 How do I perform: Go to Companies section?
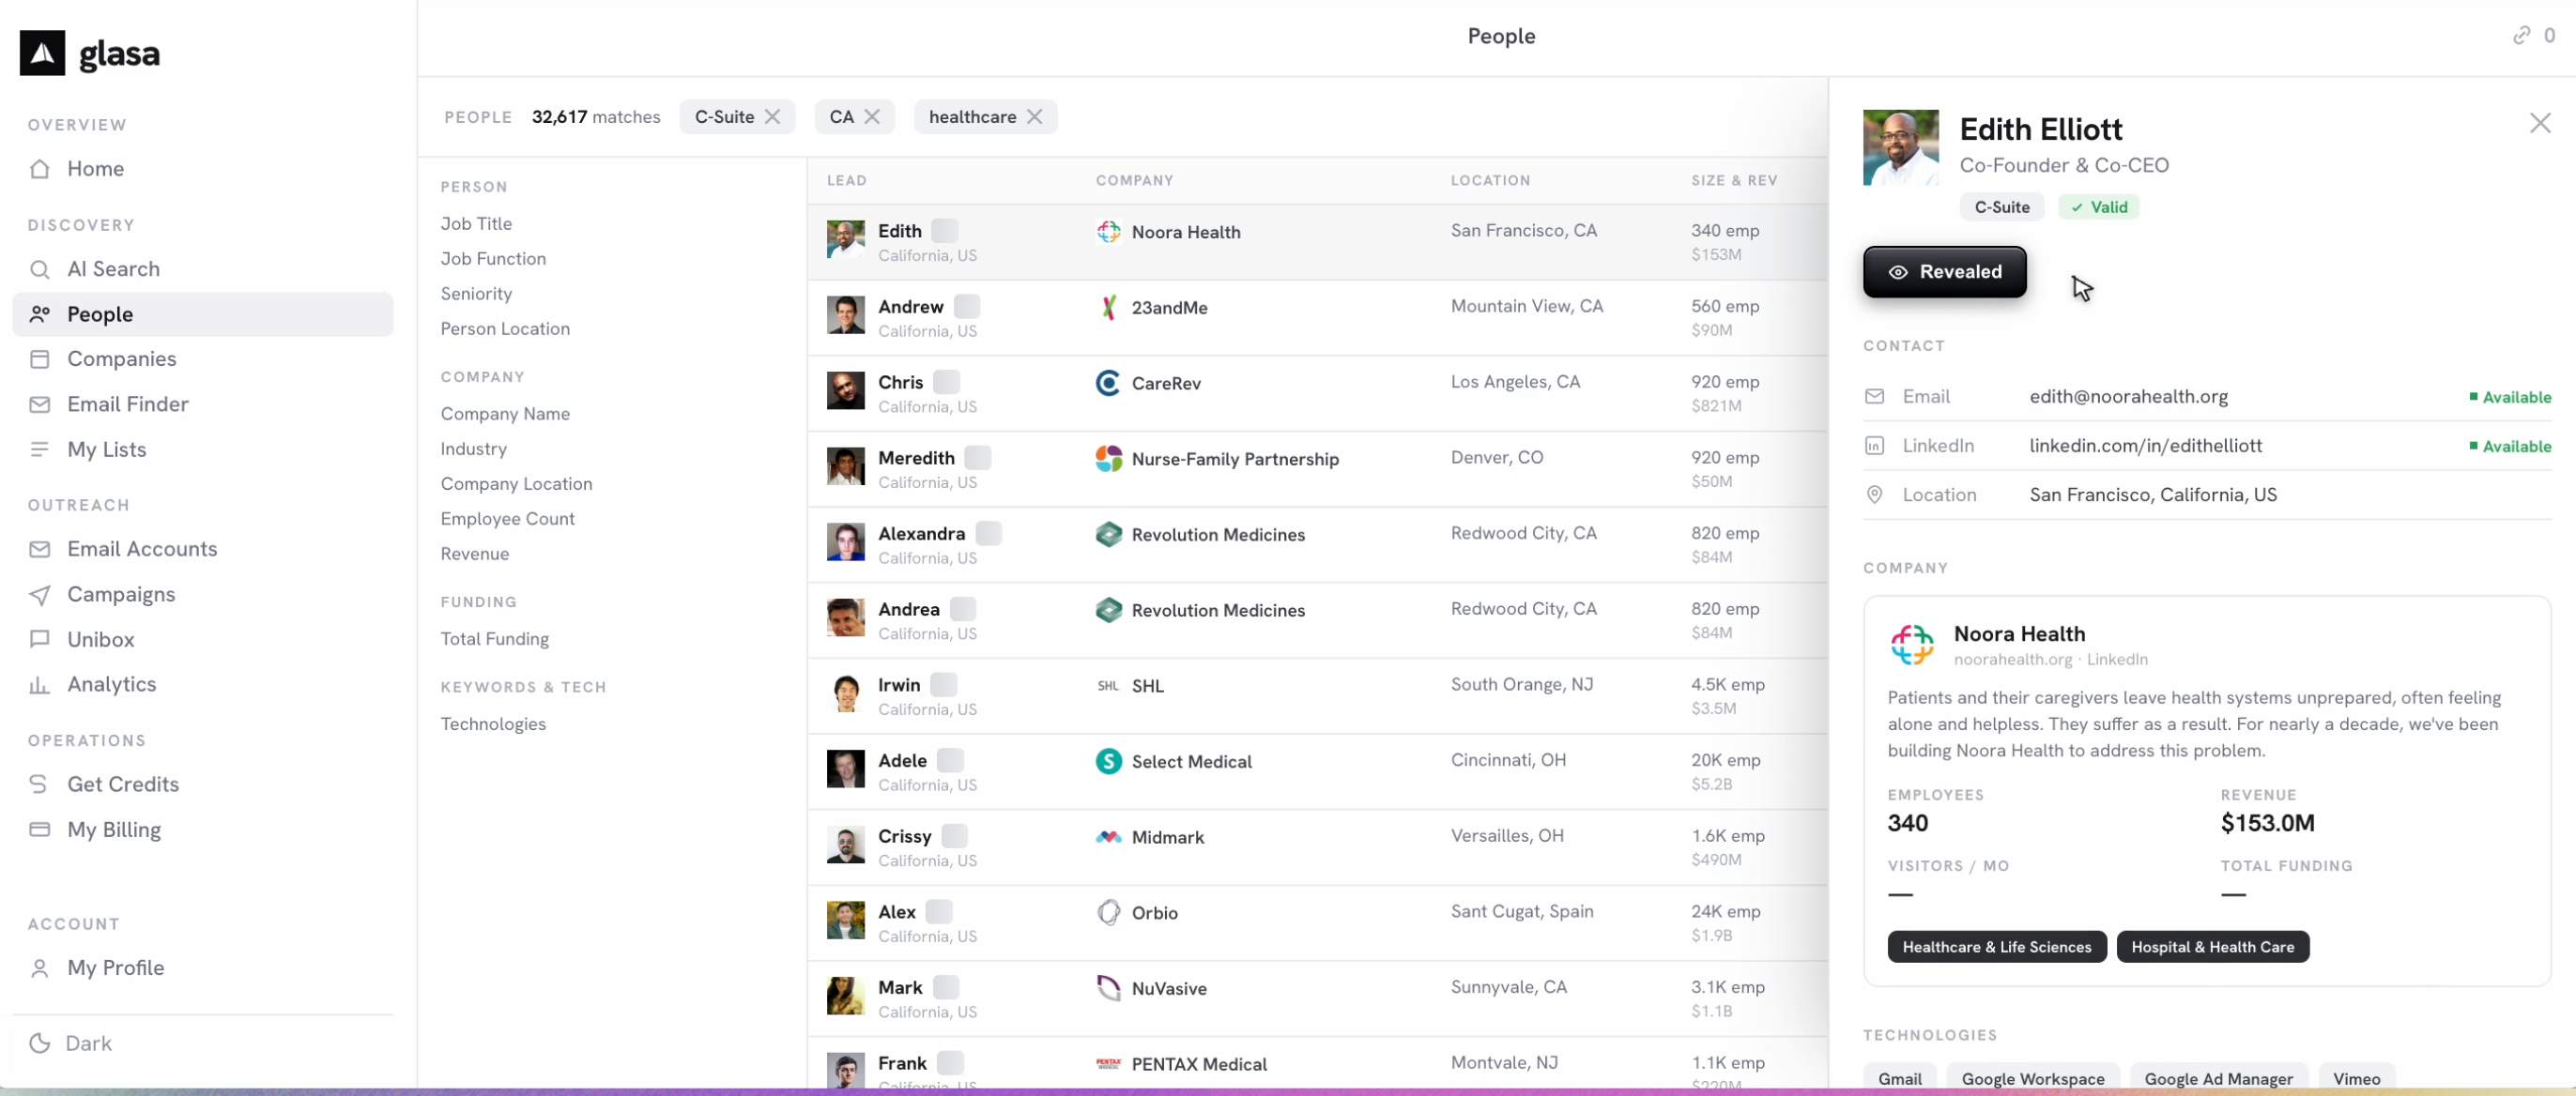[202, 359]
